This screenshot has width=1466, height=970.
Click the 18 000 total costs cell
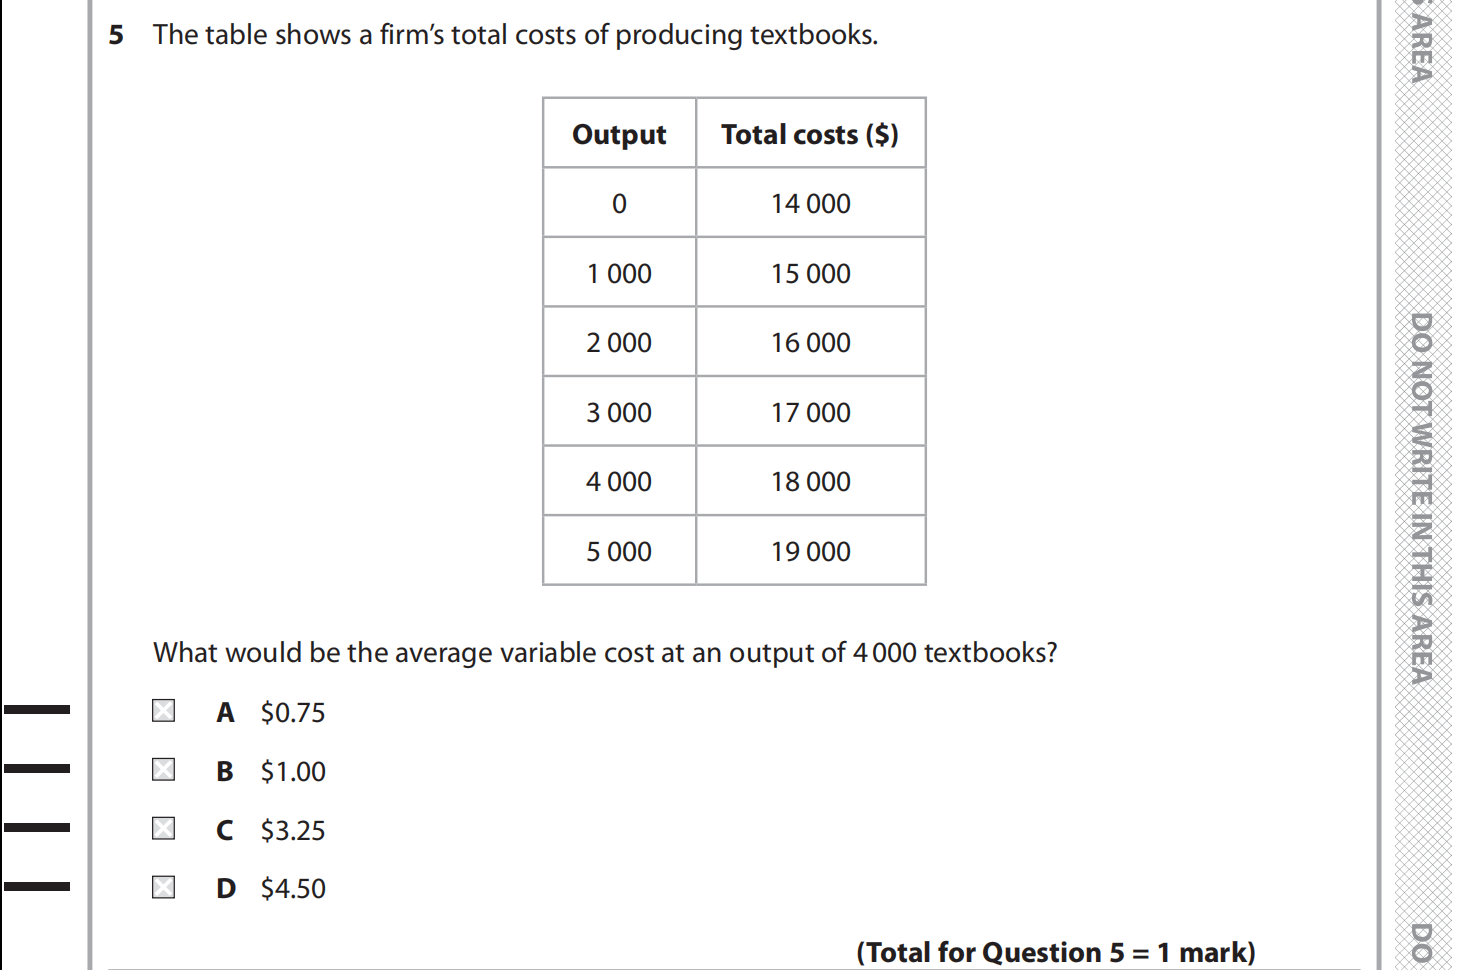tap(810, 482)
